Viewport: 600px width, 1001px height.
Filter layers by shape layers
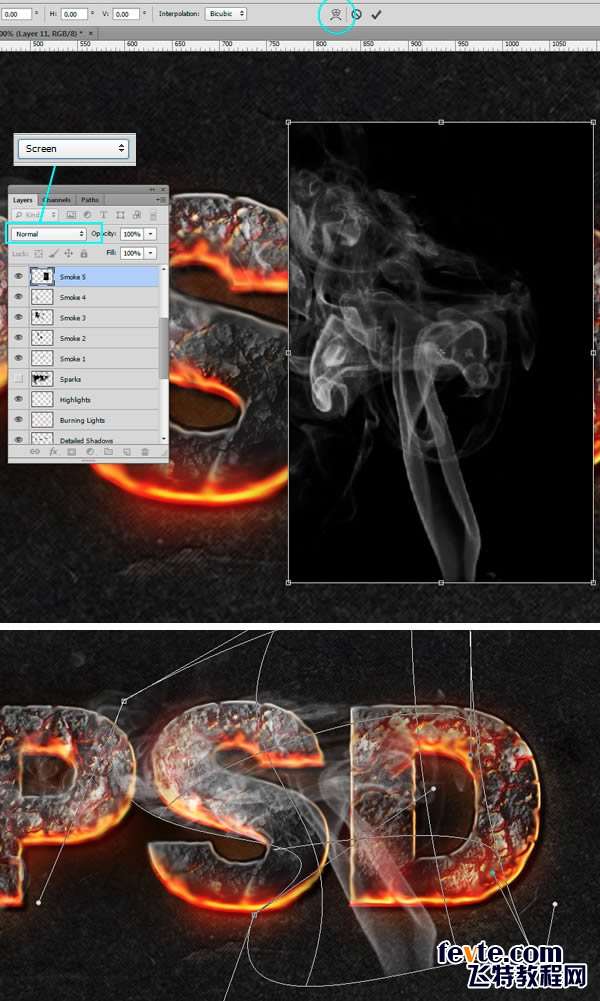[x=120, y=214]
